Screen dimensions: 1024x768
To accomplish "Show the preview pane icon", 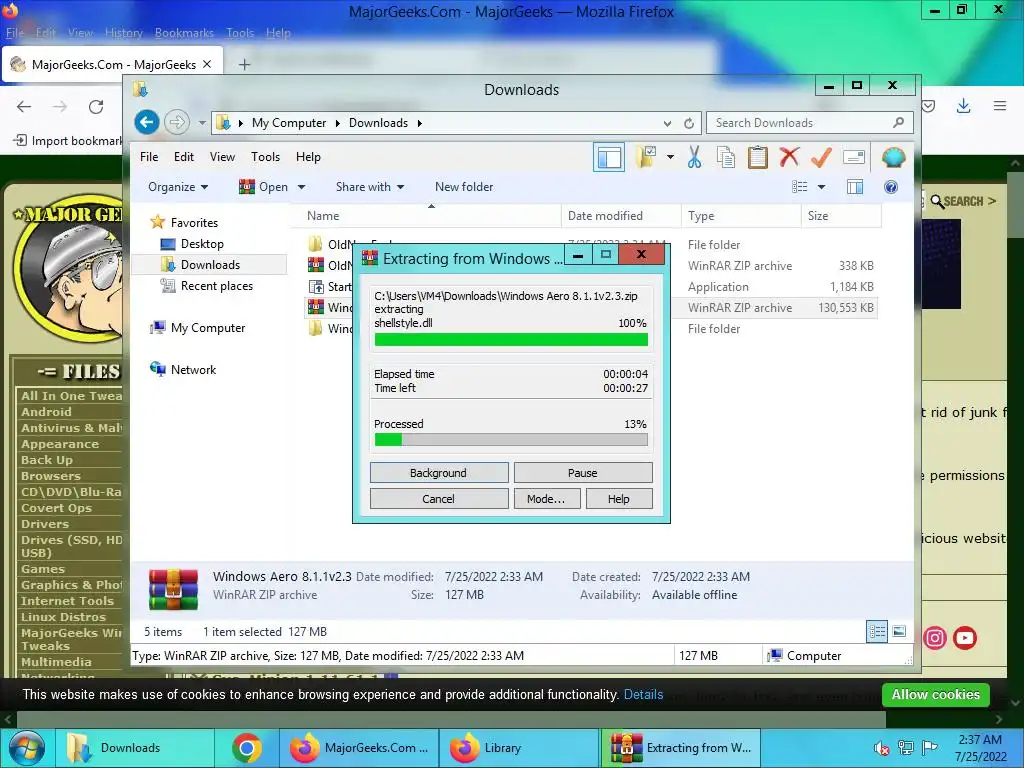I will pyautogui.click(x=854, y=187).
